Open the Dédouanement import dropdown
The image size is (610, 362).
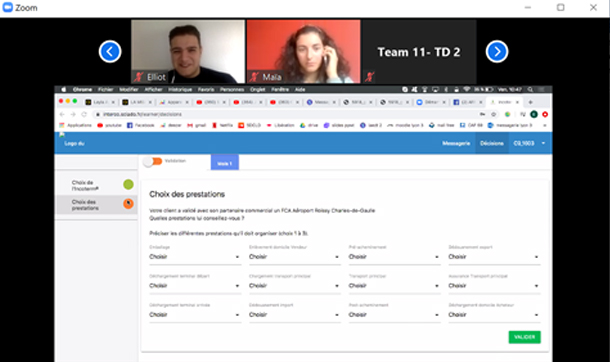(x=294, y=315)
